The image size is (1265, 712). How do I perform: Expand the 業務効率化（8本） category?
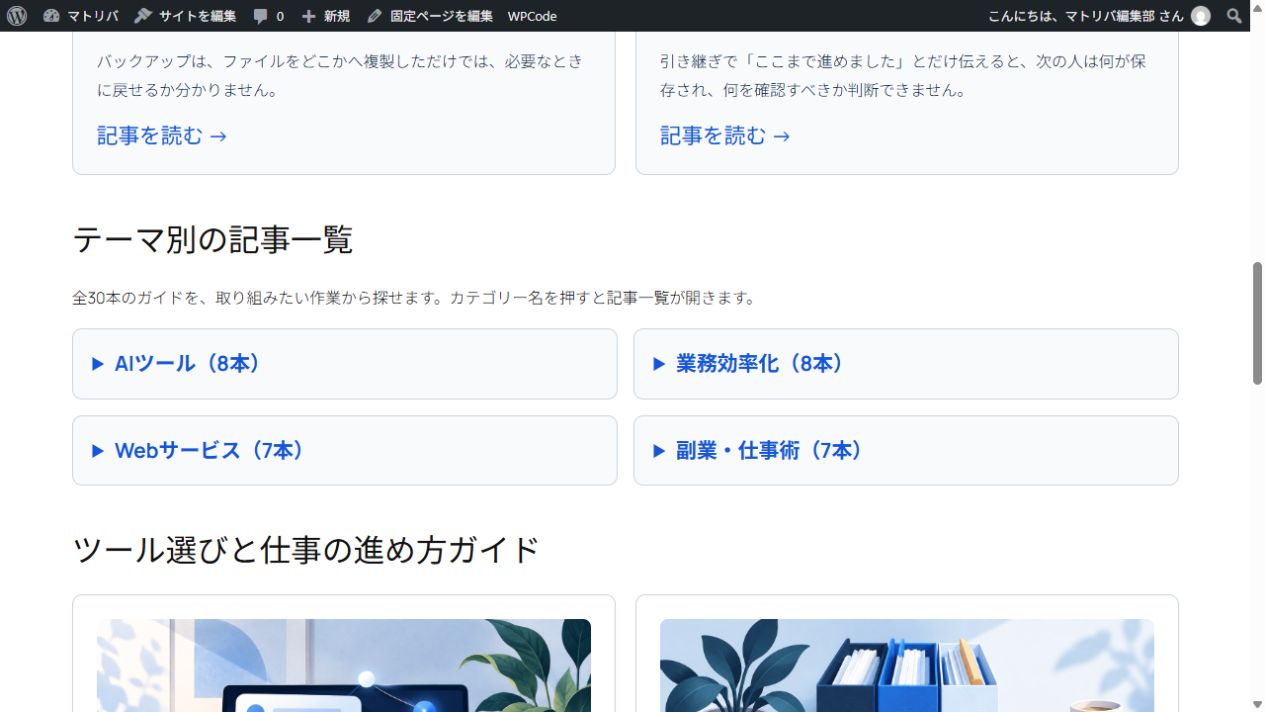coord(906,364)
